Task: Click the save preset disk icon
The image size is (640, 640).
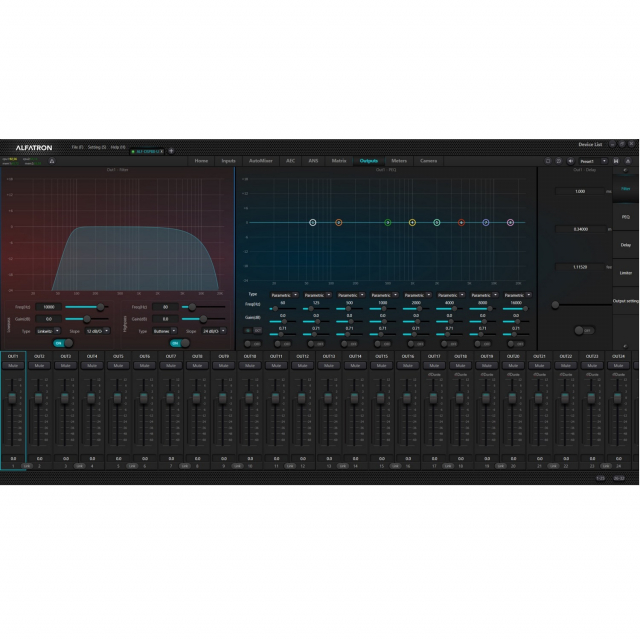Action: 616,160
